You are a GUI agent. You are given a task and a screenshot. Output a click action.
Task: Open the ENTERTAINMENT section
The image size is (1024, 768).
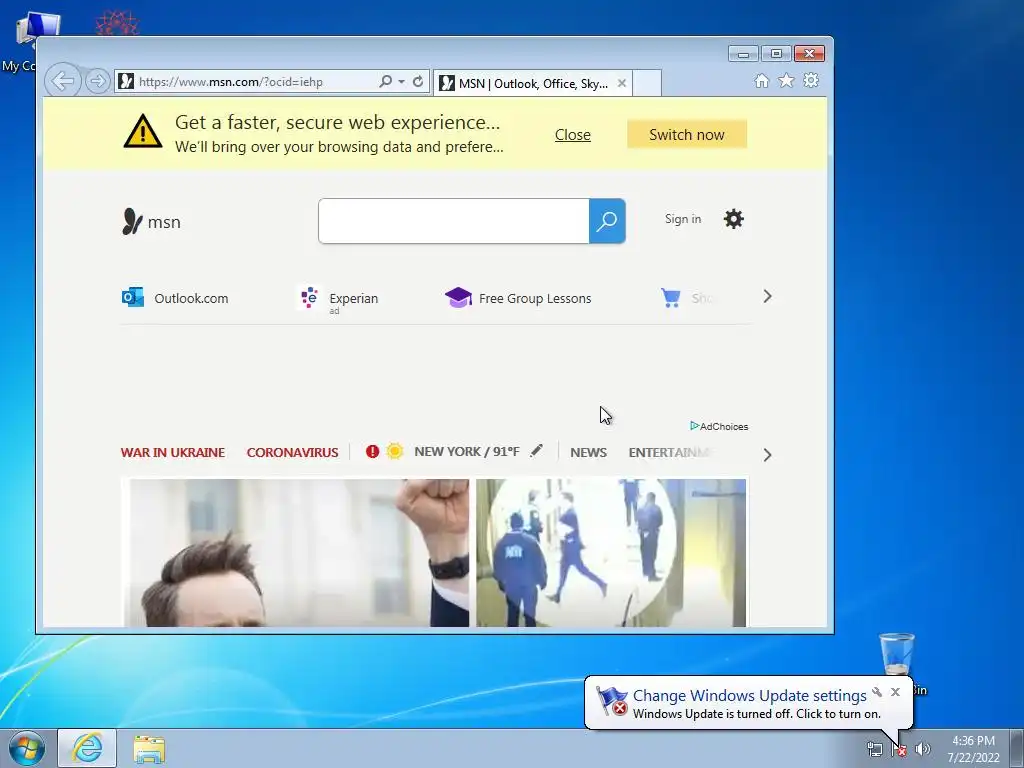[x=670, y=452]
